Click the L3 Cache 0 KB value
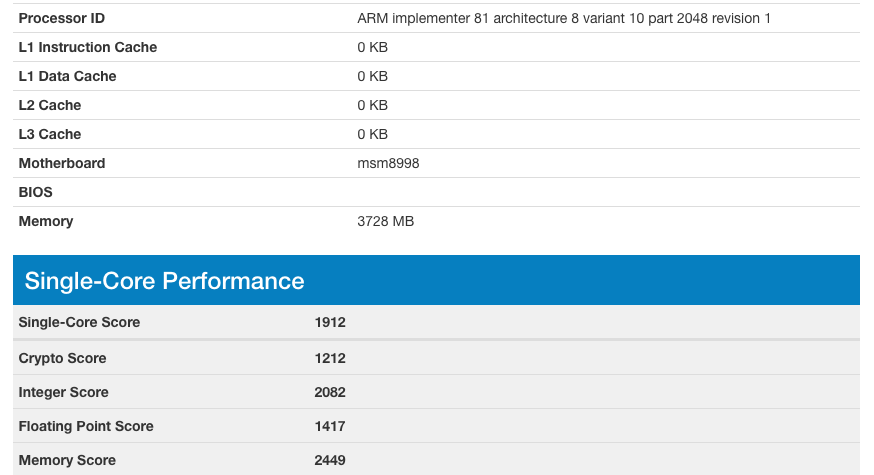This screenshot has height=475, width=874. (372, 134)
